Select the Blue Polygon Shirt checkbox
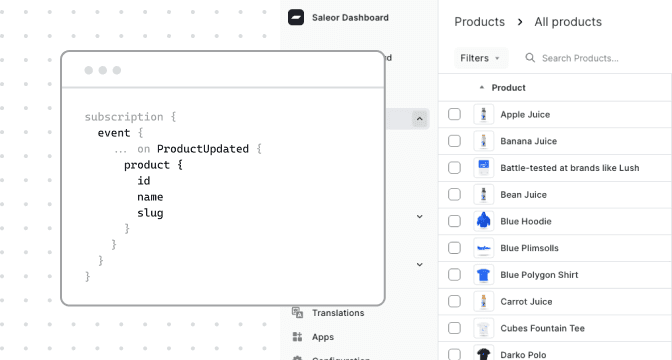This screenshot has height=360, width=672. [x=454, y=275]
